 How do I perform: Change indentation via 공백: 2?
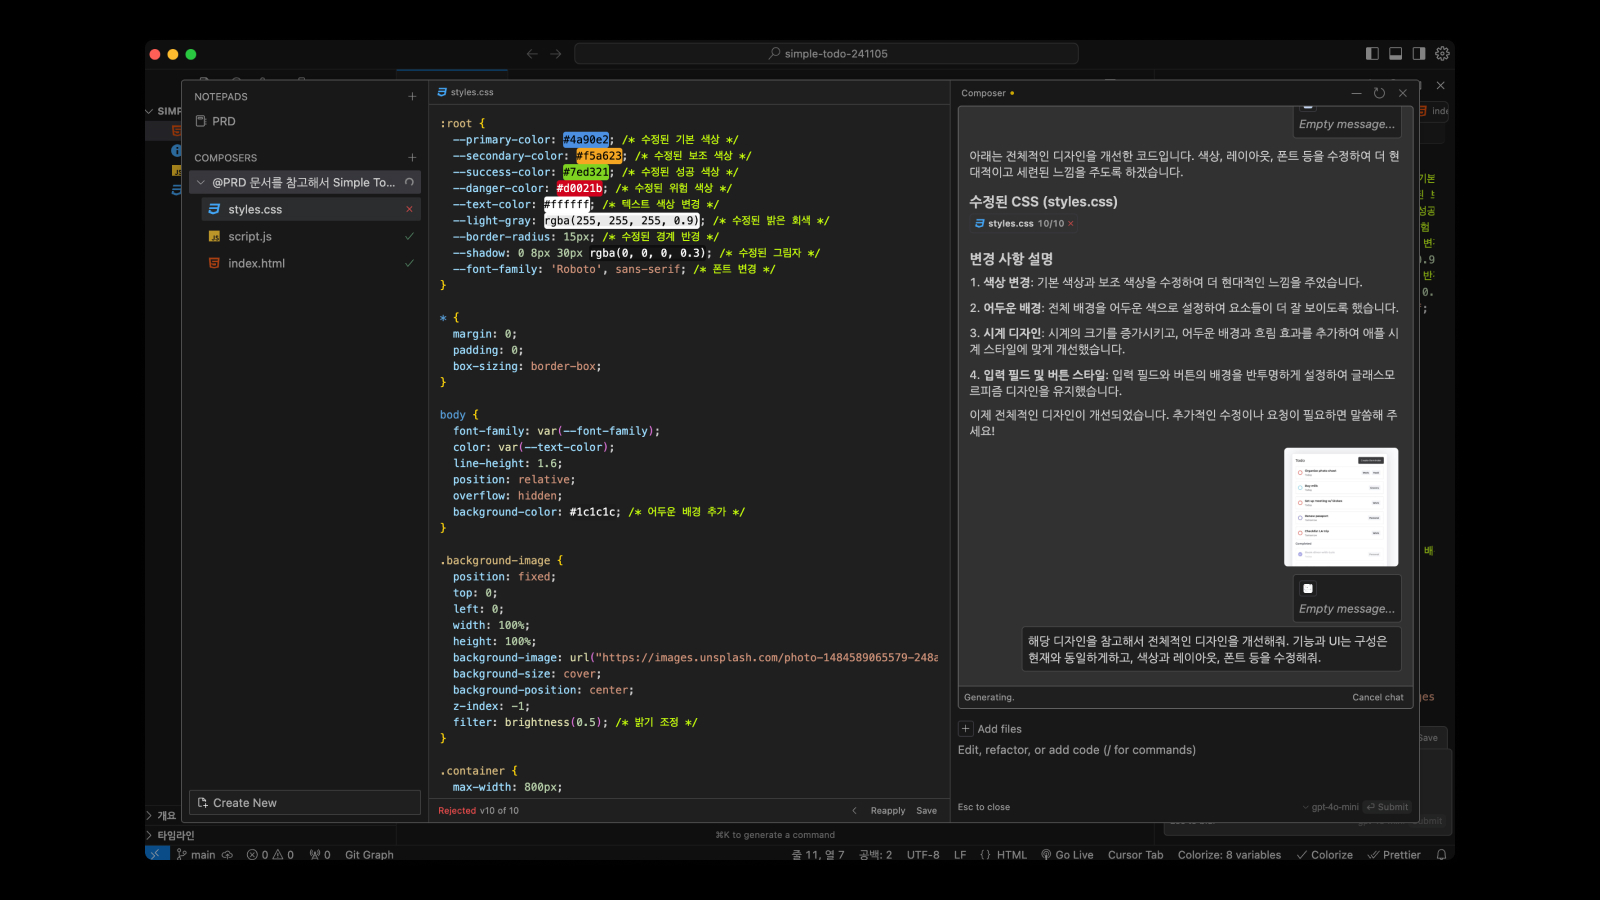[x=876, y=855]
